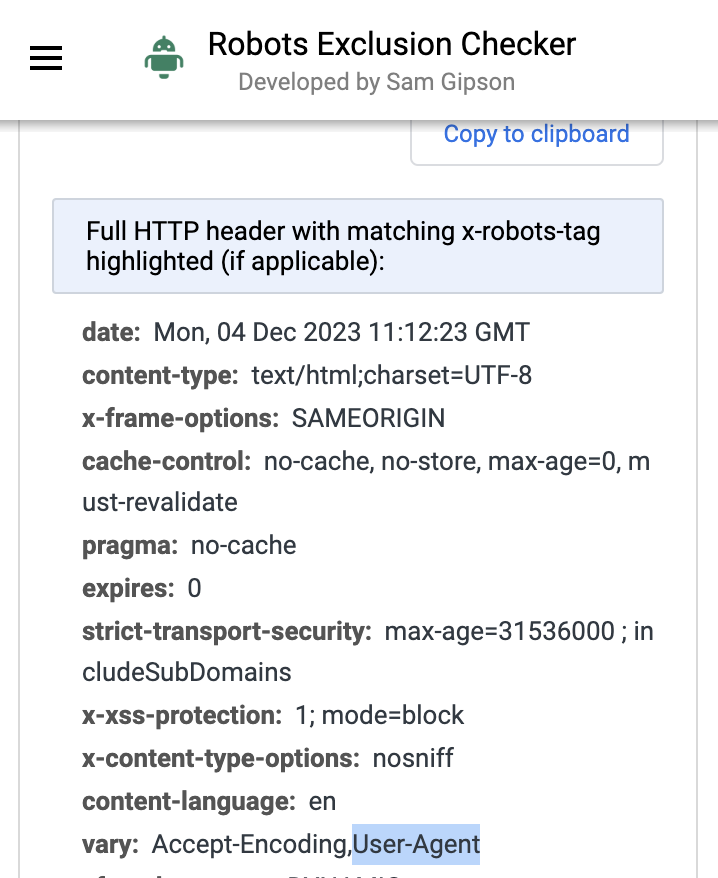Viewport: 718px width, 878px height.
Task: Click the Full HTTP header info banner
Action: [x=358, y=246]
